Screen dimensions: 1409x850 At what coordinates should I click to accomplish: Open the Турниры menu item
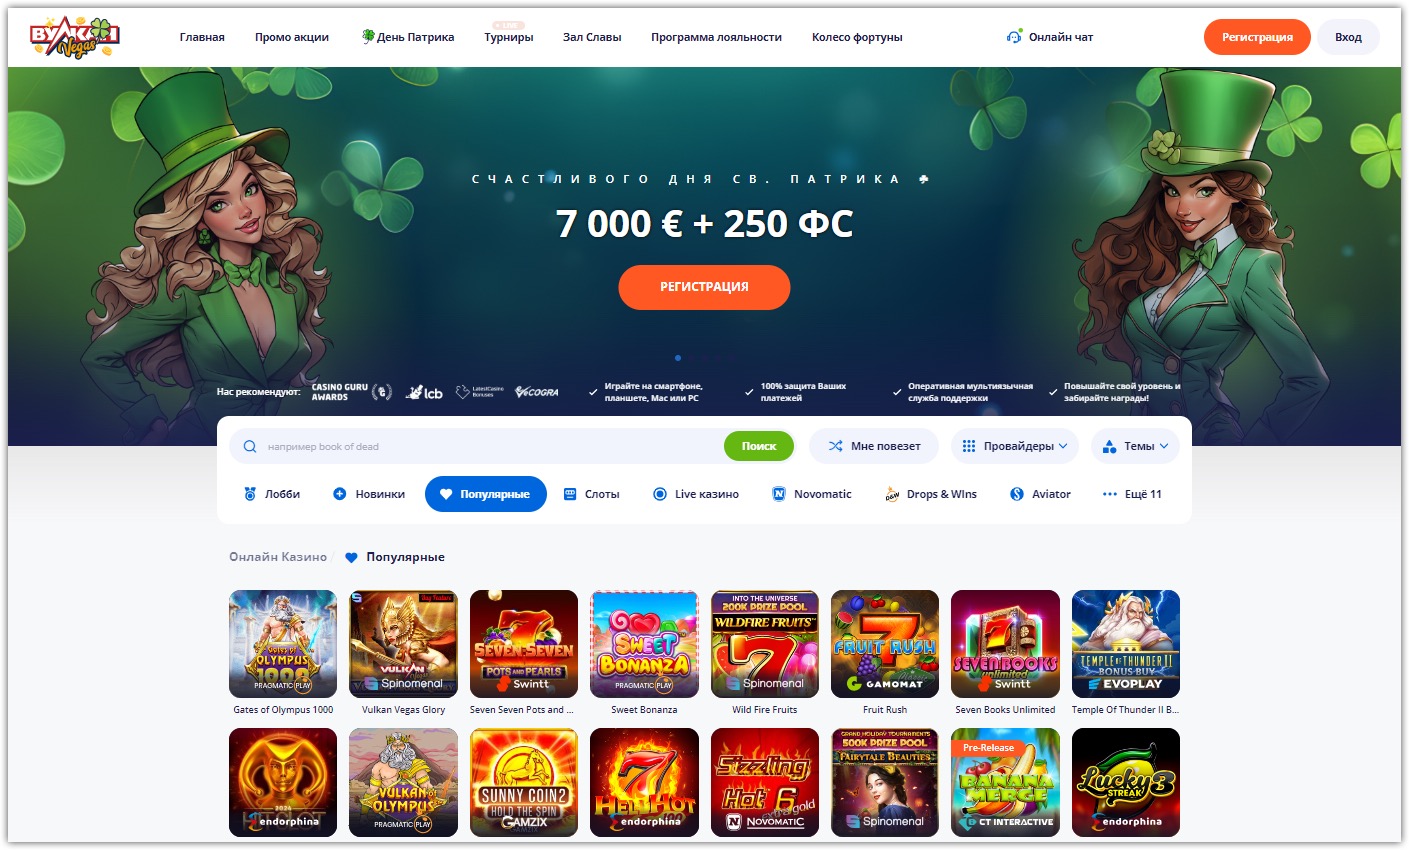(509, 37)
